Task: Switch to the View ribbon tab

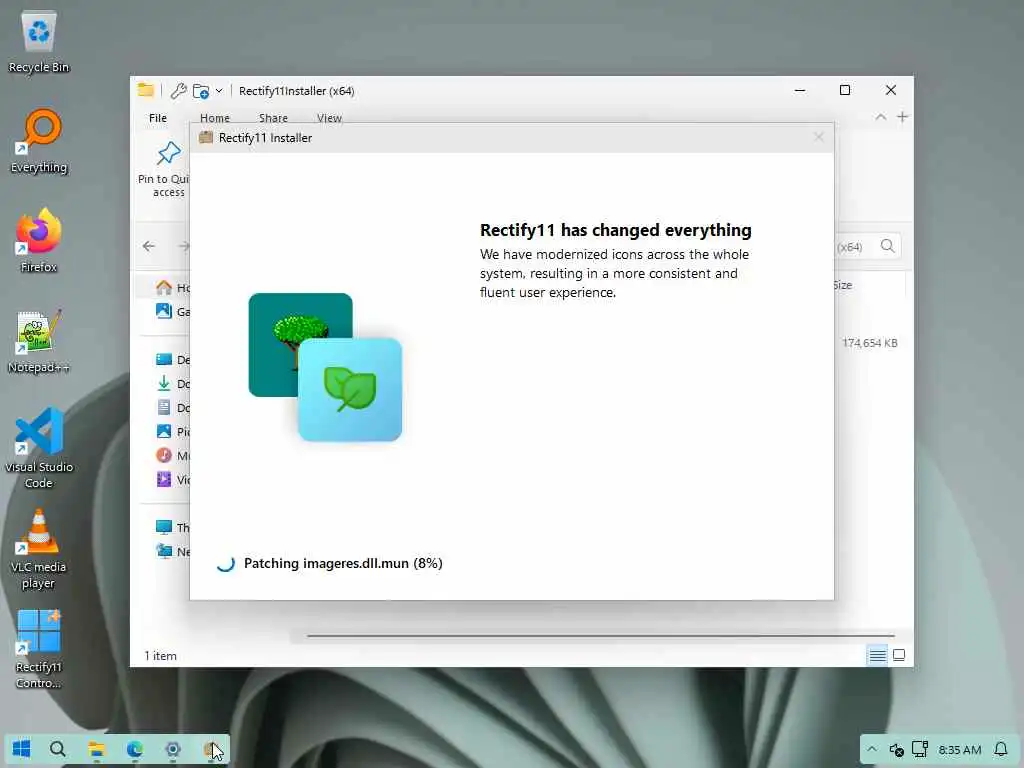Action: (329, 118)
